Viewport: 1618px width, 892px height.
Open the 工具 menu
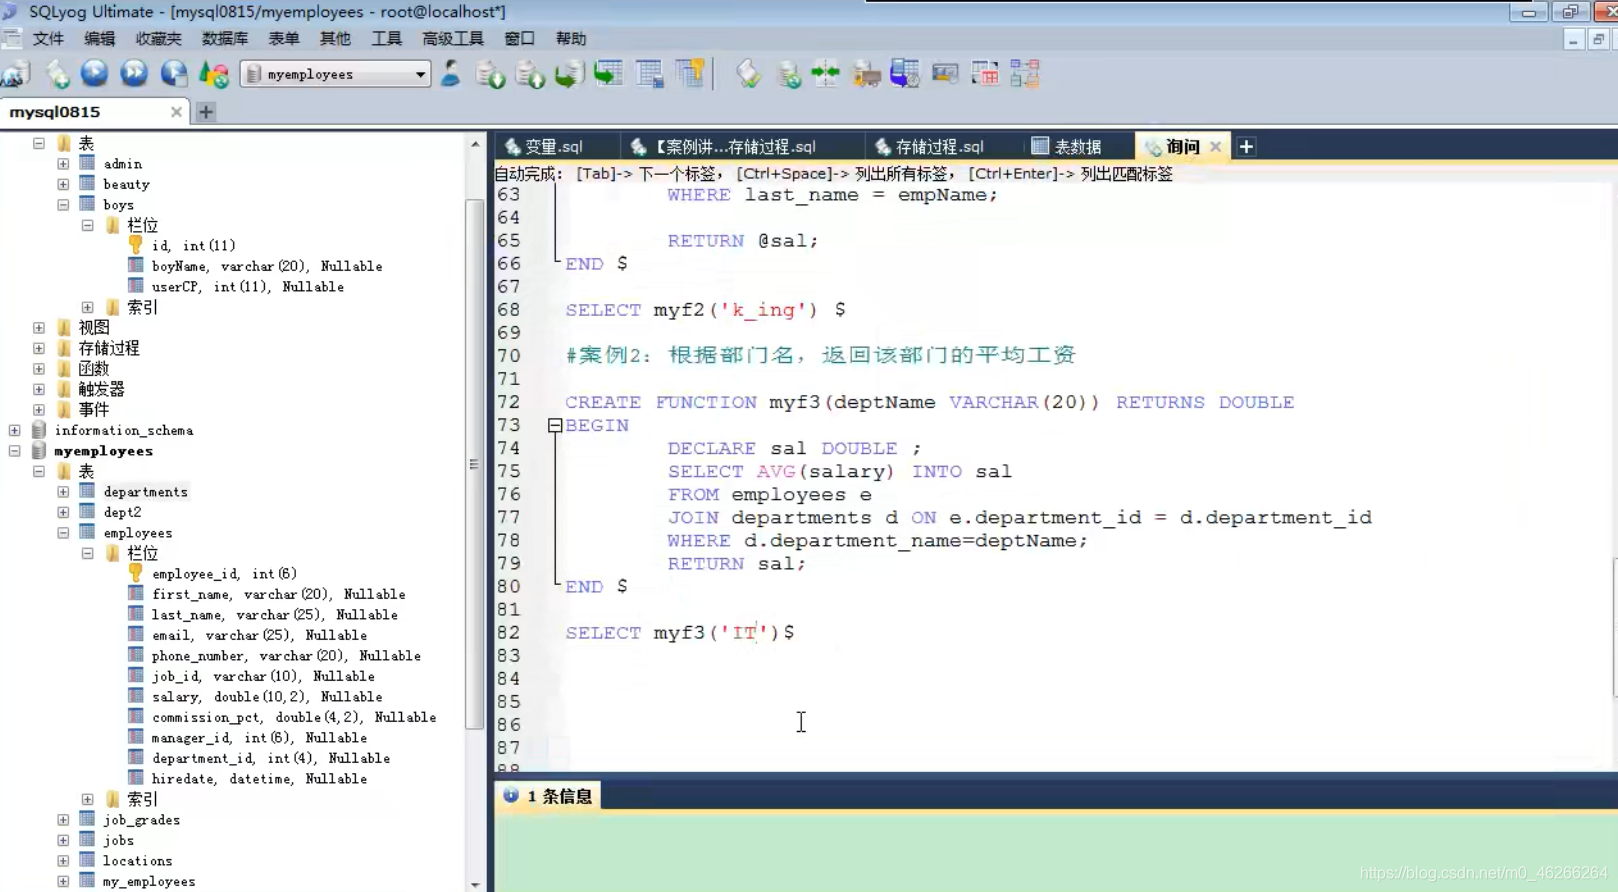point(386,38)
